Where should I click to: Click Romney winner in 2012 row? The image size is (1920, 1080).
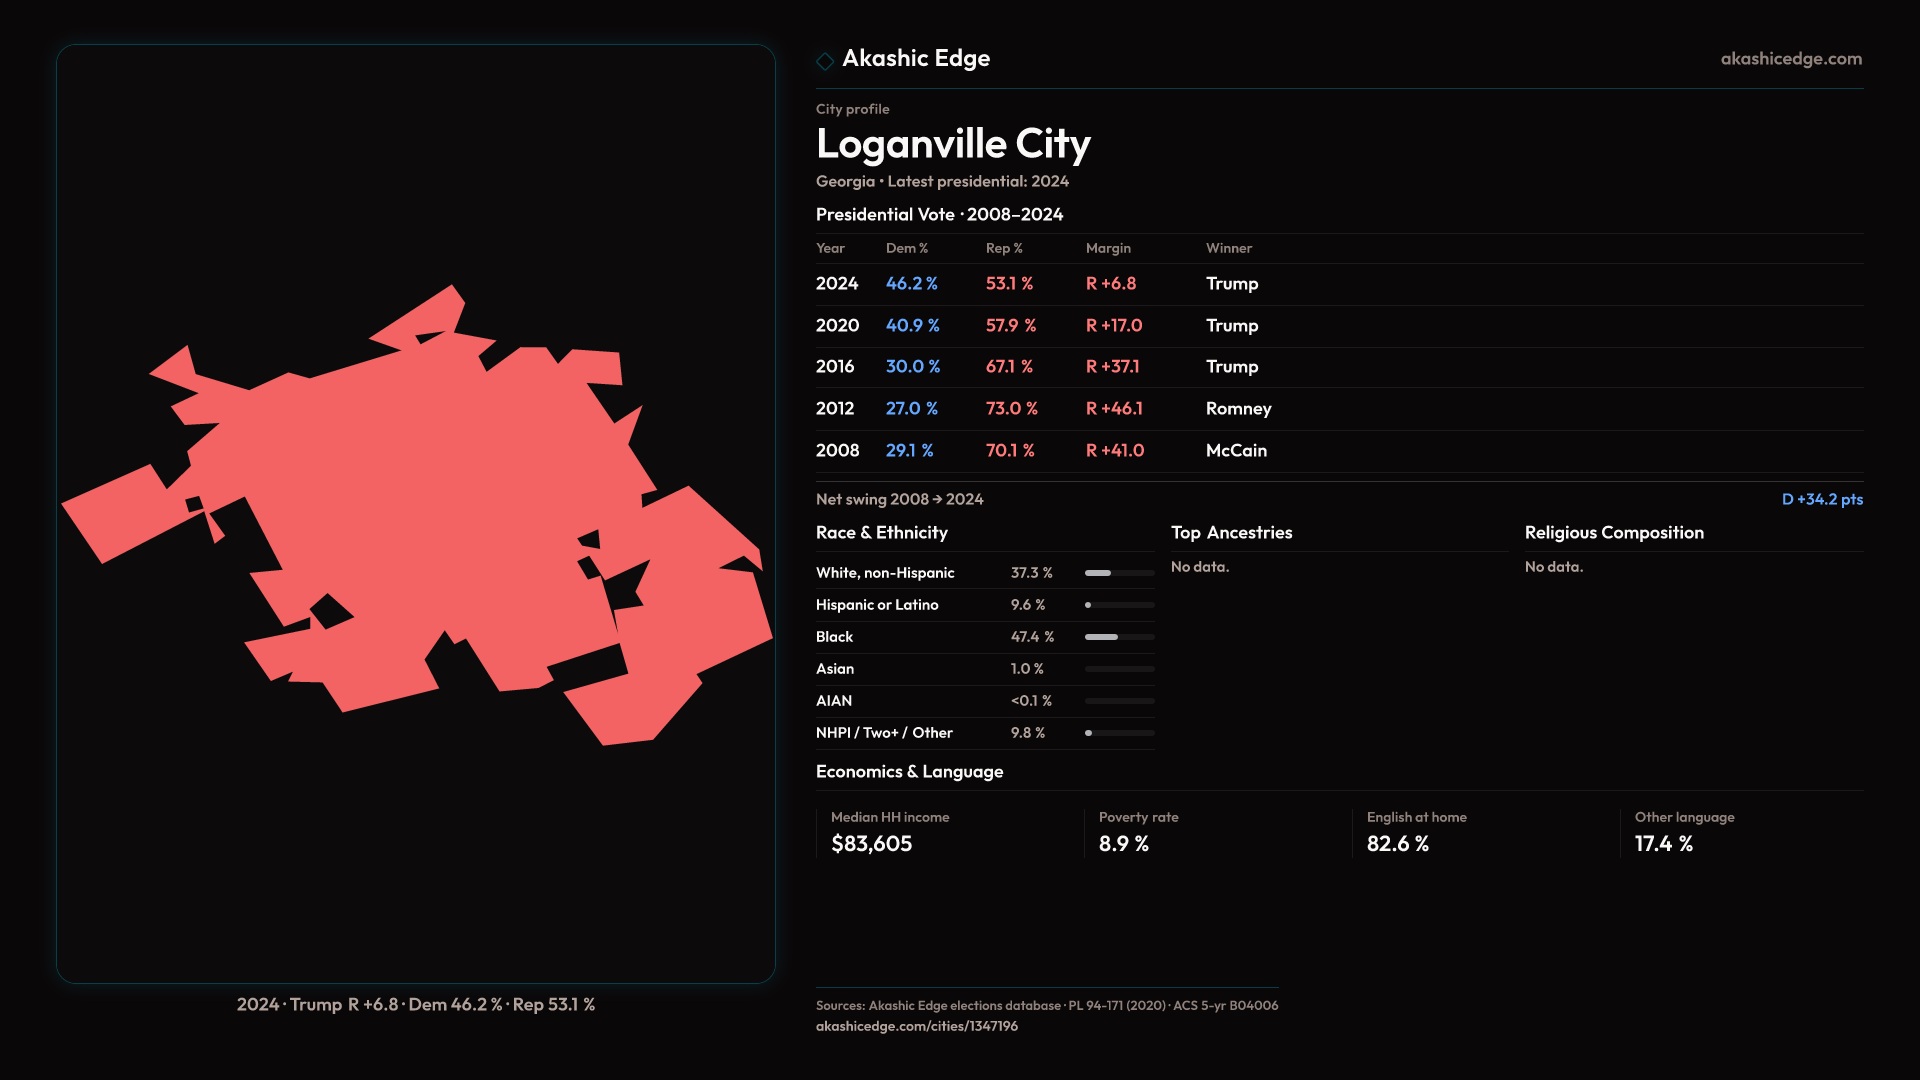[x=1238, y=409]
